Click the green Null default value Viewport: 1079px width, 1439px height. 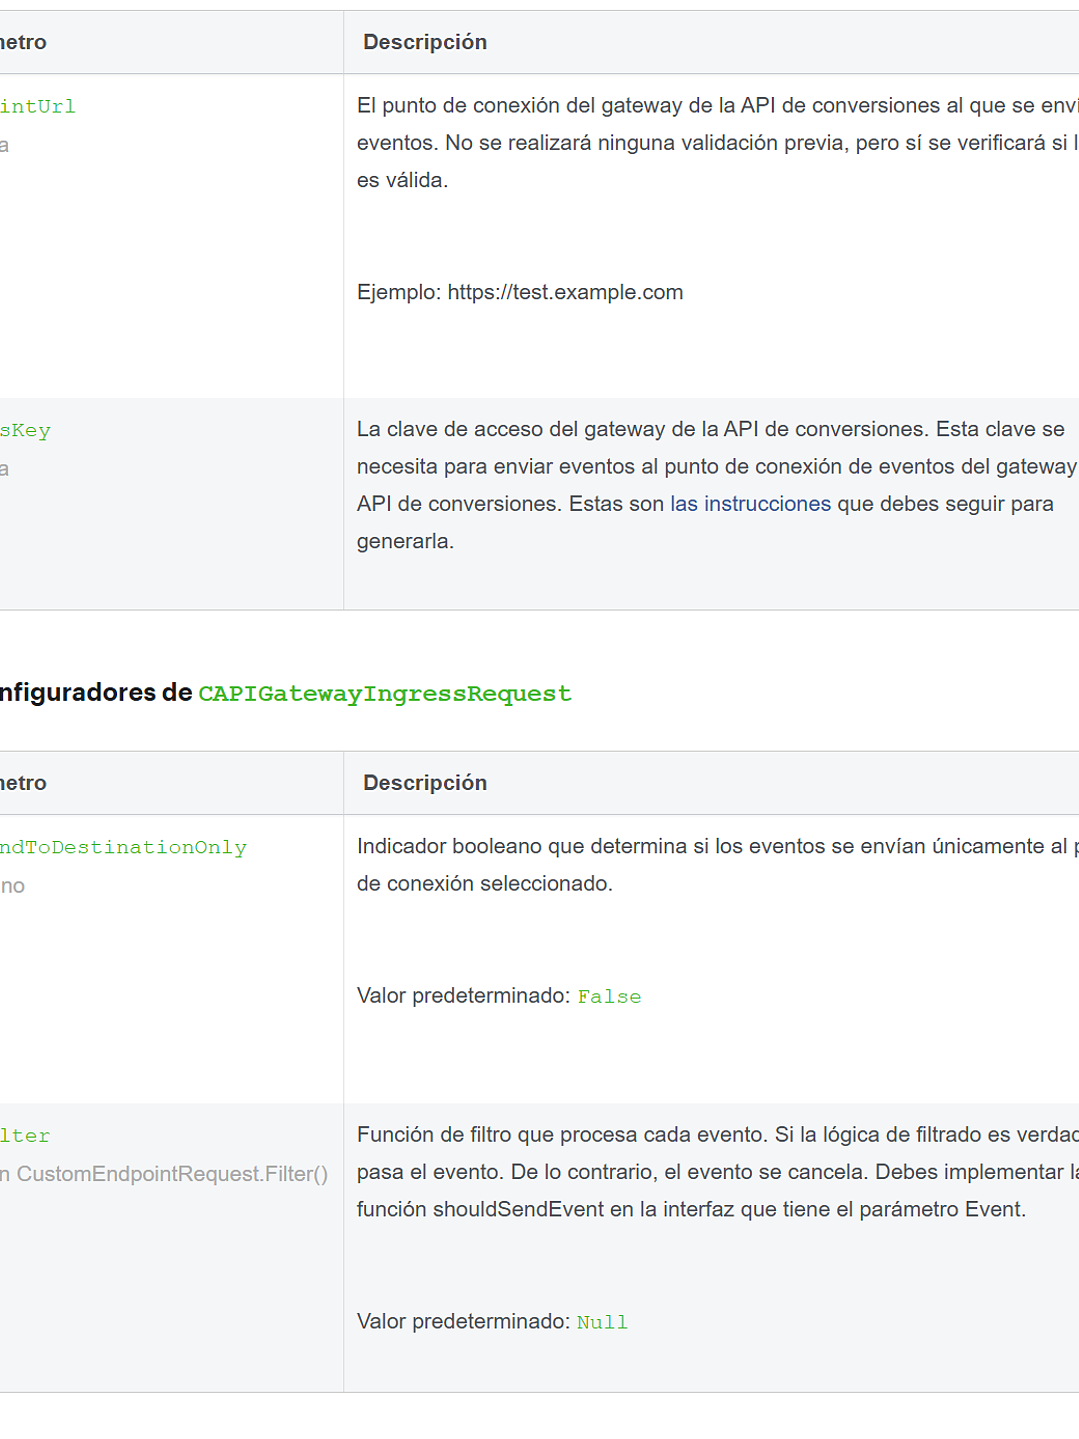click(602, 1323)
